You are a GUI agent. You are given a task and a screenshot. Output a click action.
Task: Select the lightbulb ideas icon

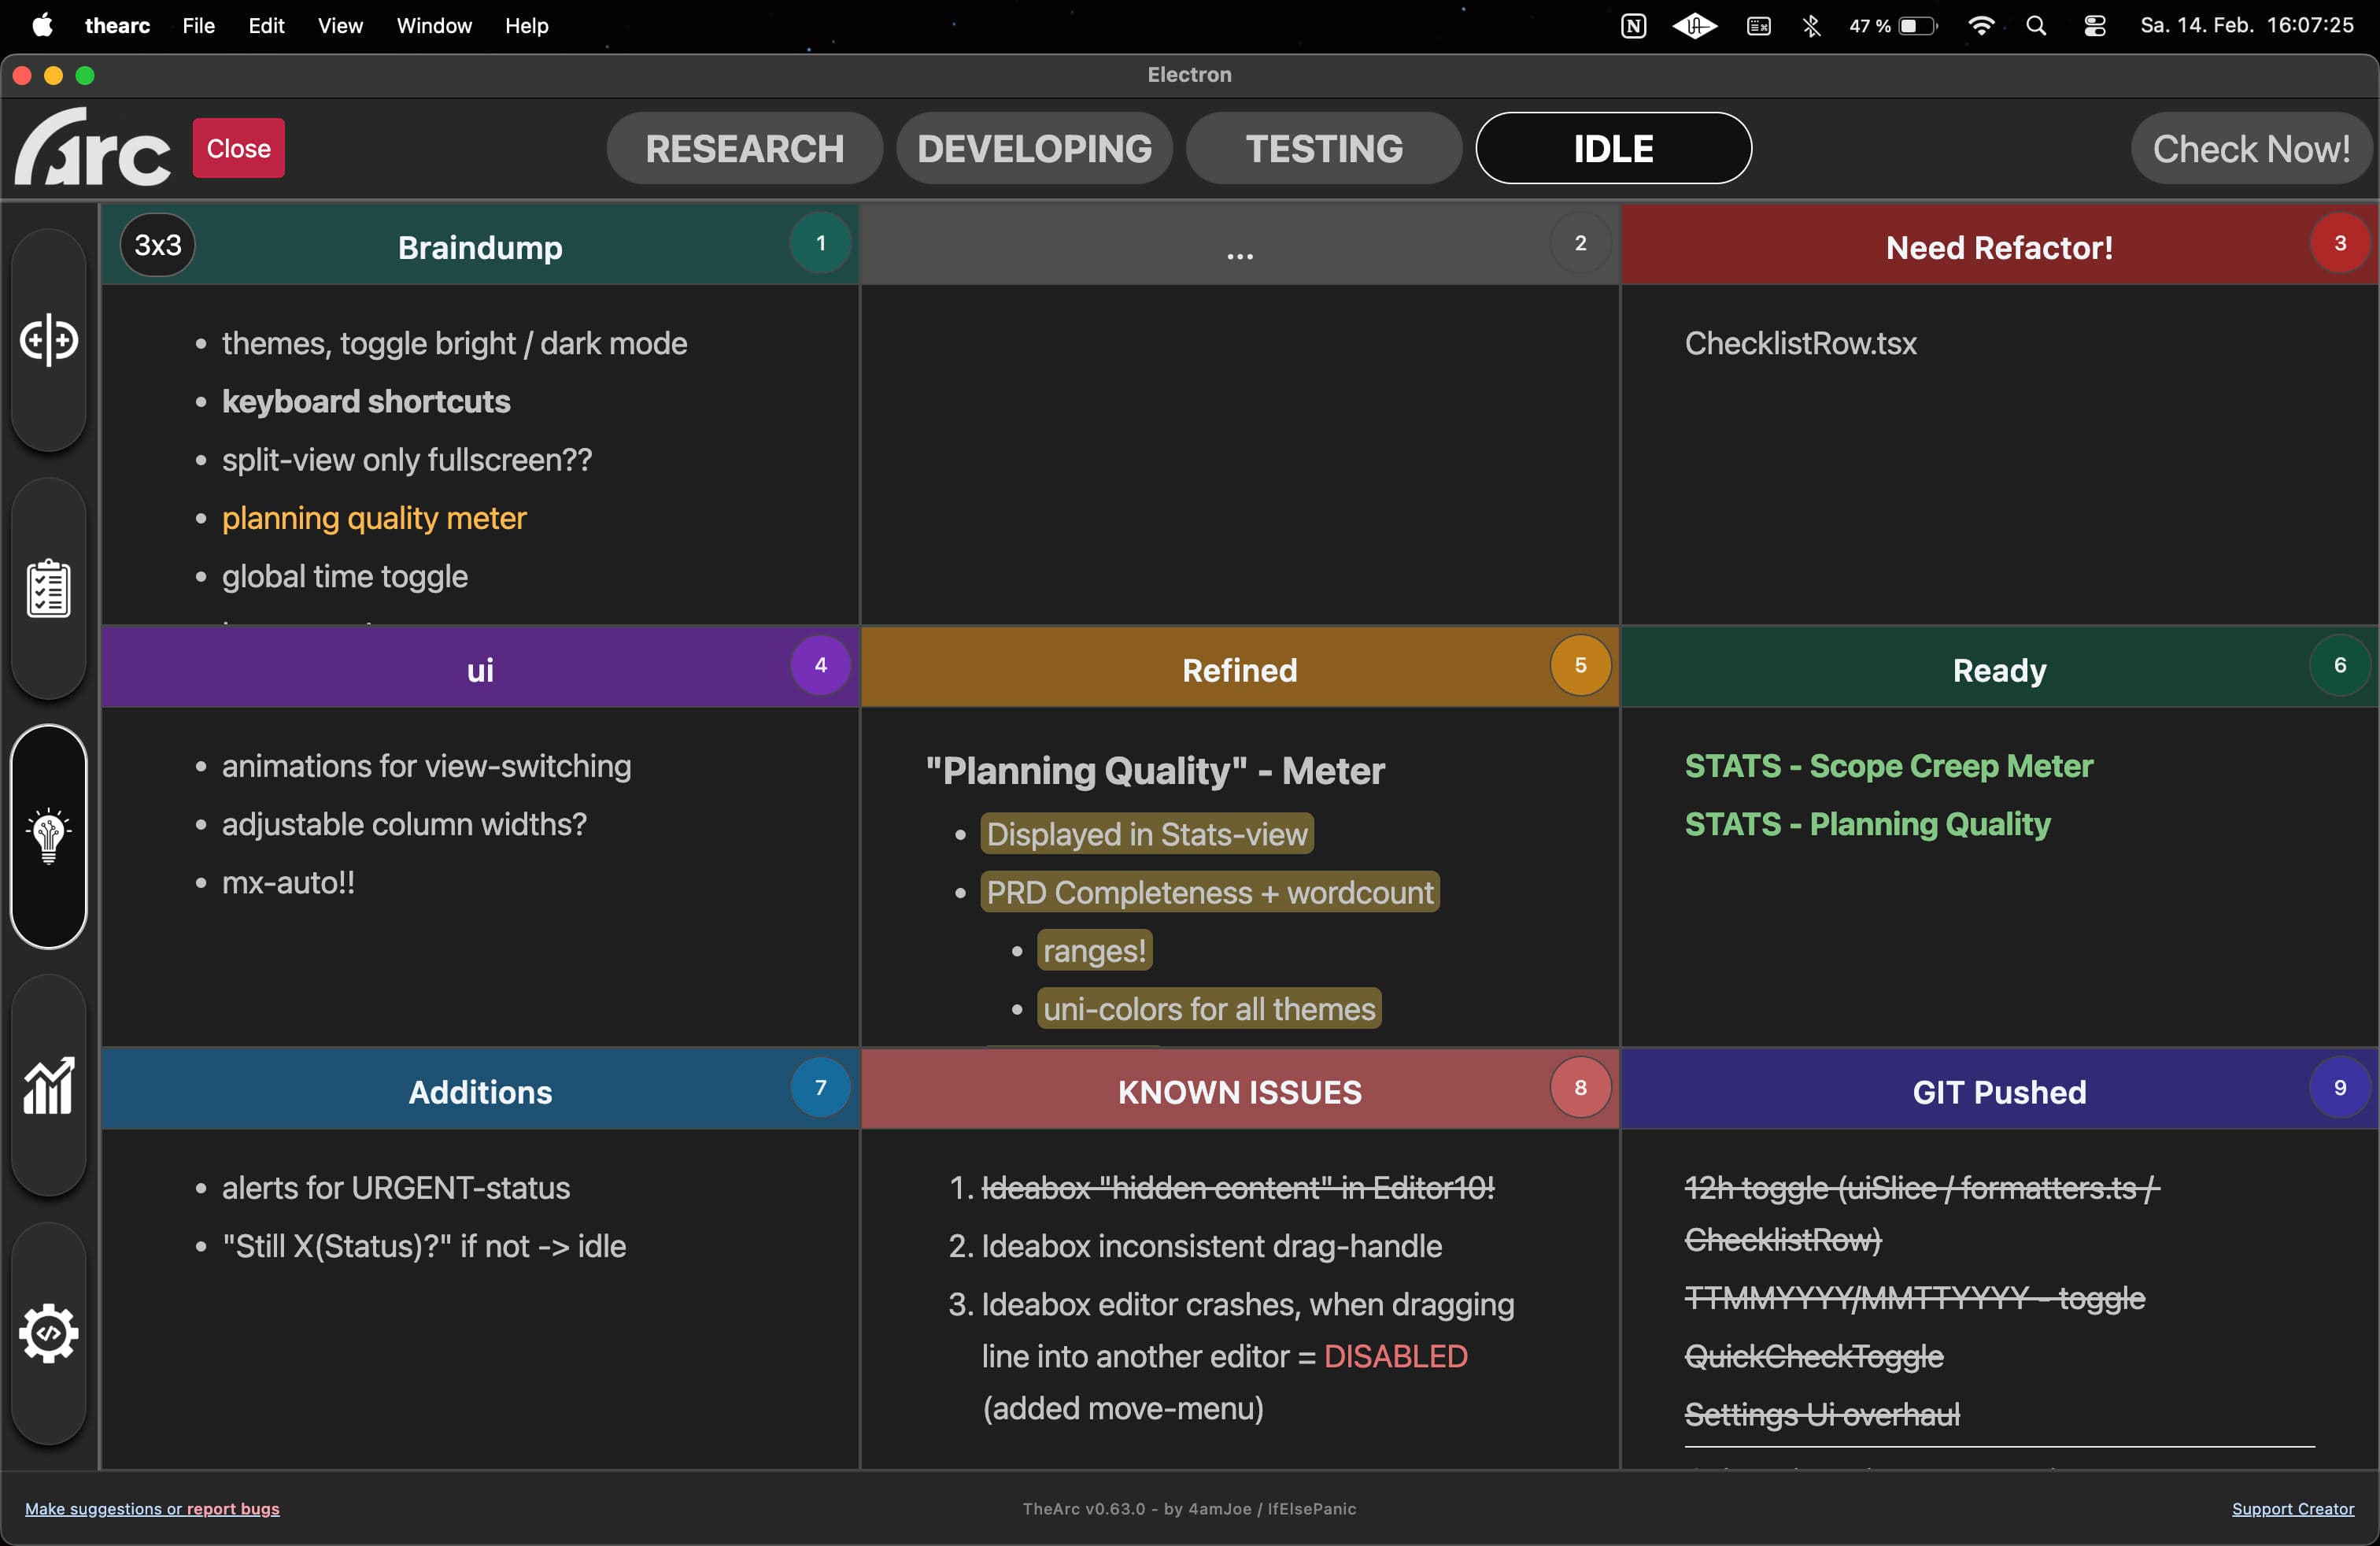[x=49, y=835]
